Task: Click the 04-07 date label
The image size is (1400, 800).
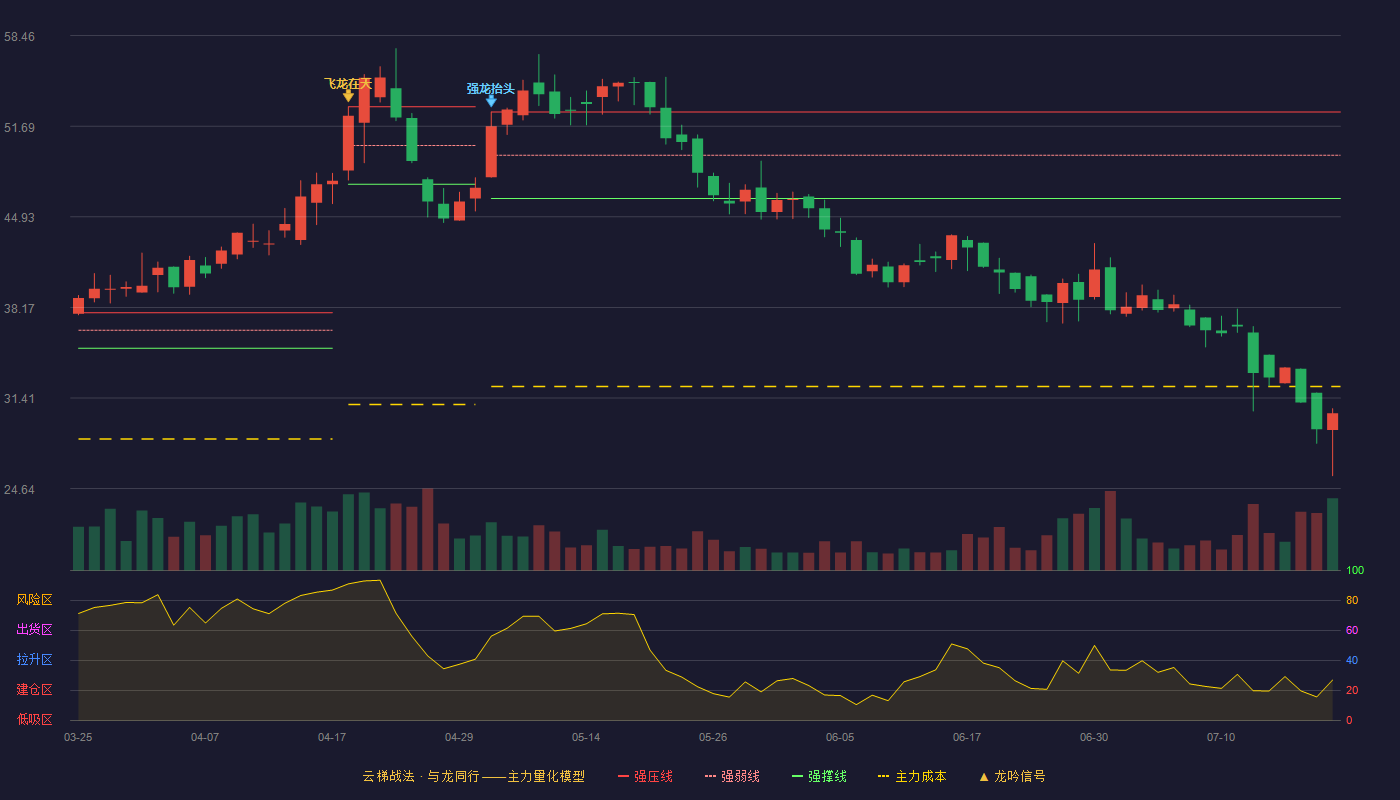Action: click(x=205, y=737)
